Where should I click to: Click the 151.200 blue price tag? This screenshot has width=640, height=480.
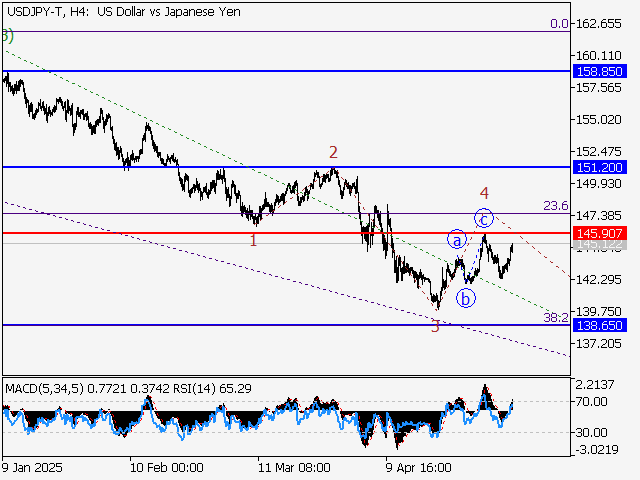[600, 167]
